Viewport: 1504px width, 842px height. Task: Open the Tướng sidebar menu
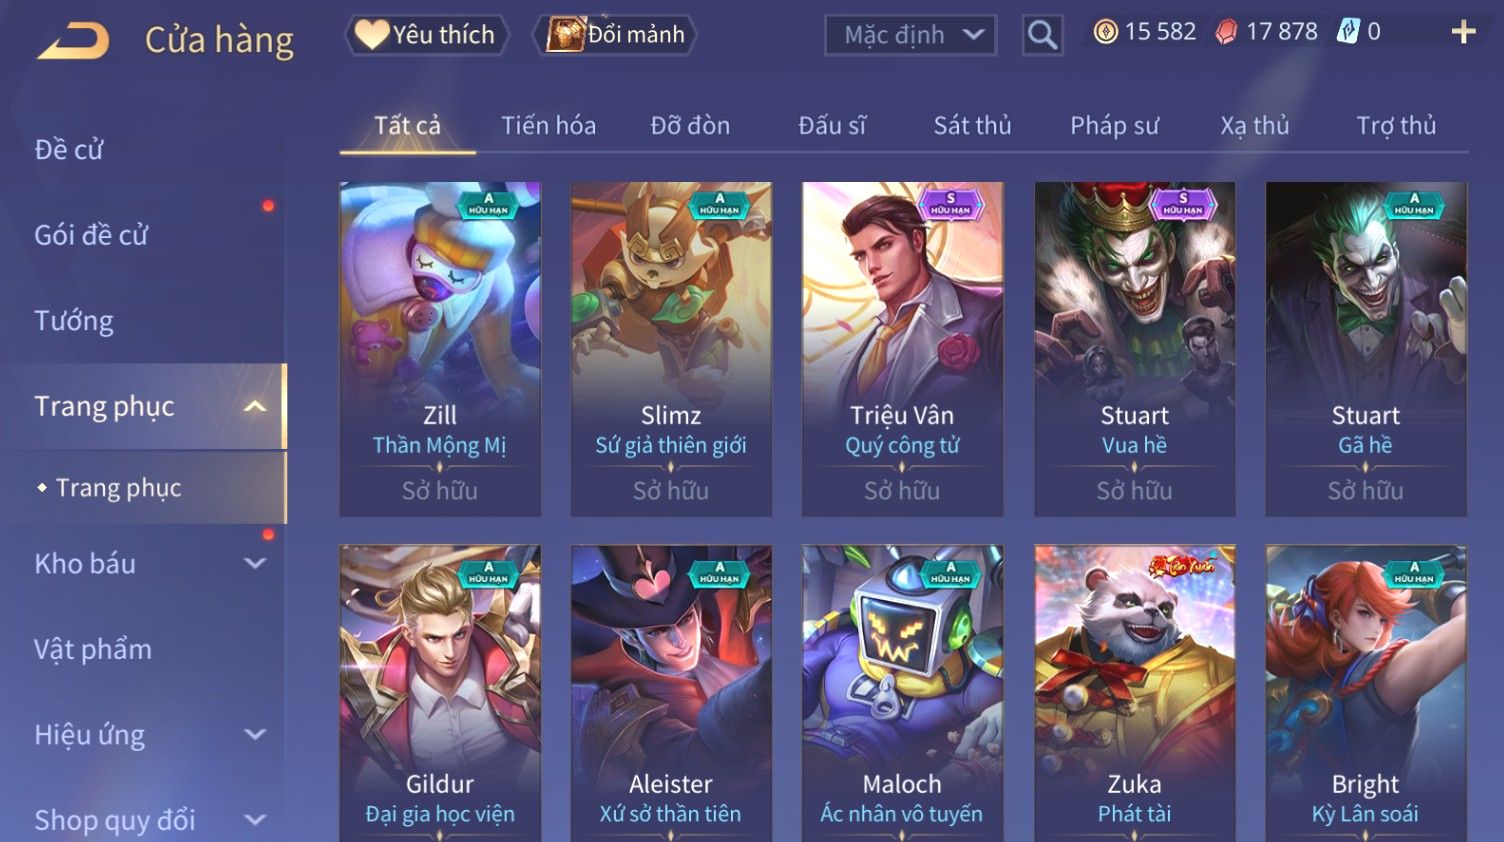pyautogui.click(x=74, y=321)
